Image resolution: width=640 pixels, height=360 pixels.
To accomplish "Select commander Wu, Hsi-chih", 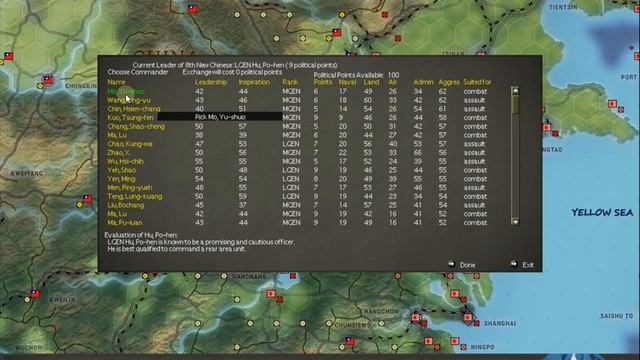I will pyautogui.click(x=125, y=162).
